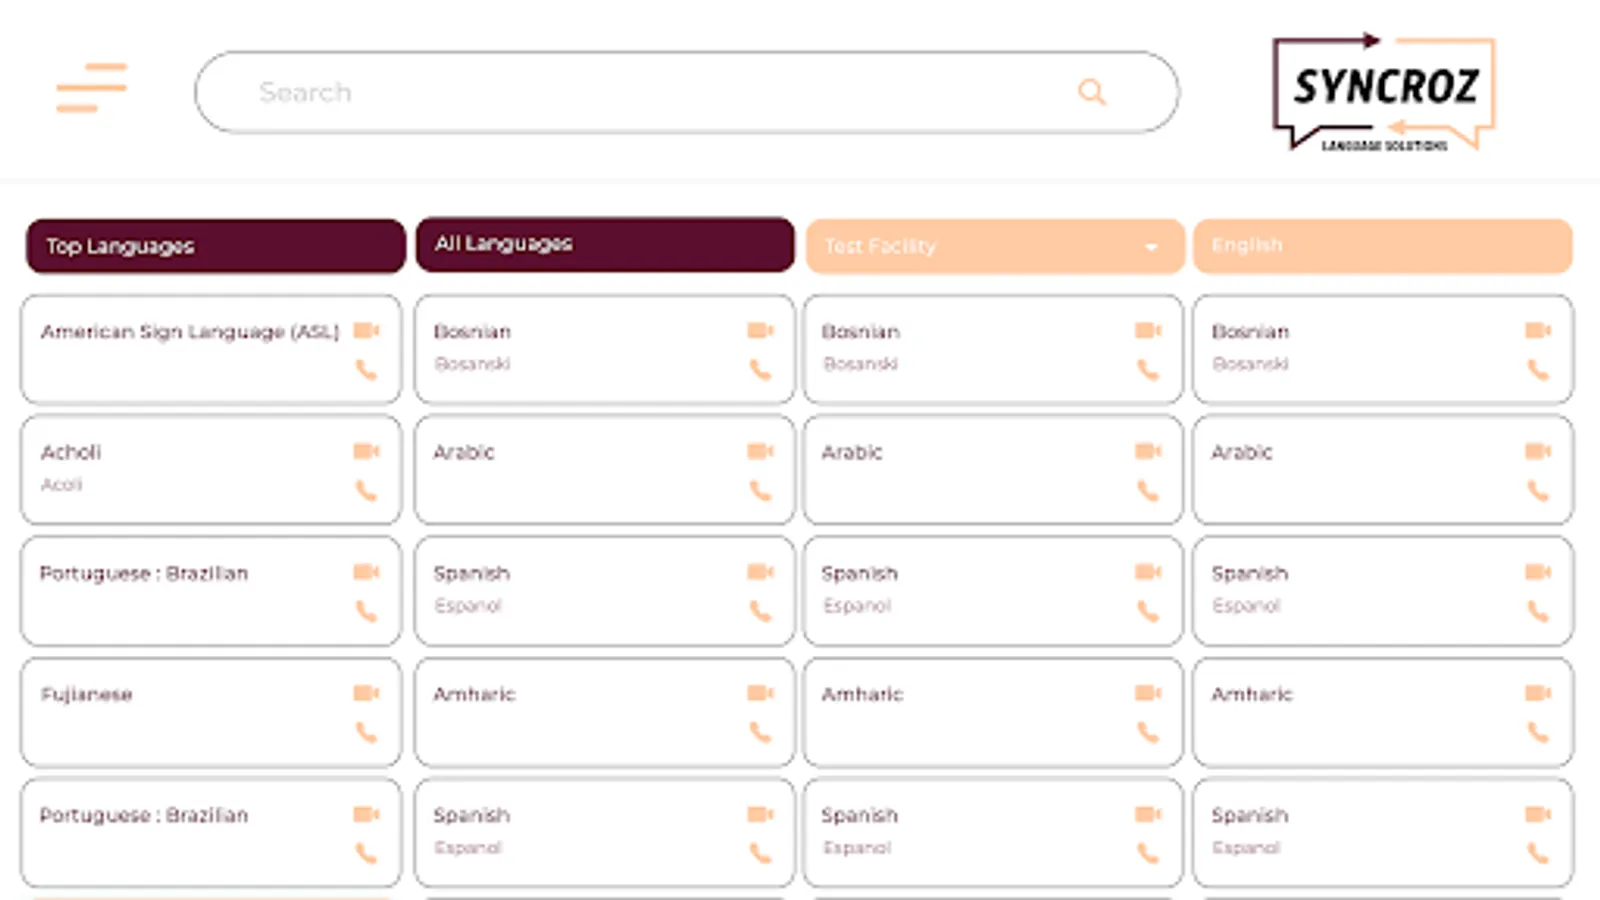Start phone call for American Sign Language
The image size is (1600, 900).
(x=366, y=370)
